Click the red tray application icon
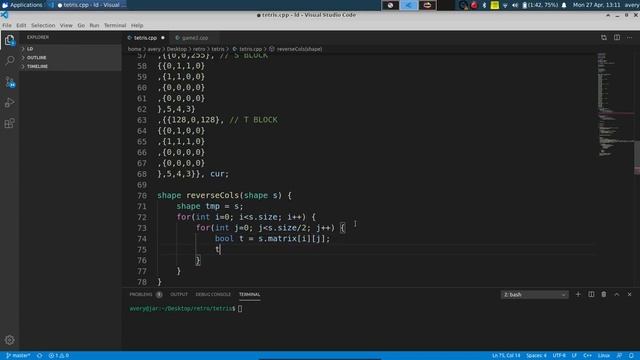Image resolution: width=640 pixels, height=360 pixels. pyautogui.click(x=474, y=5)
